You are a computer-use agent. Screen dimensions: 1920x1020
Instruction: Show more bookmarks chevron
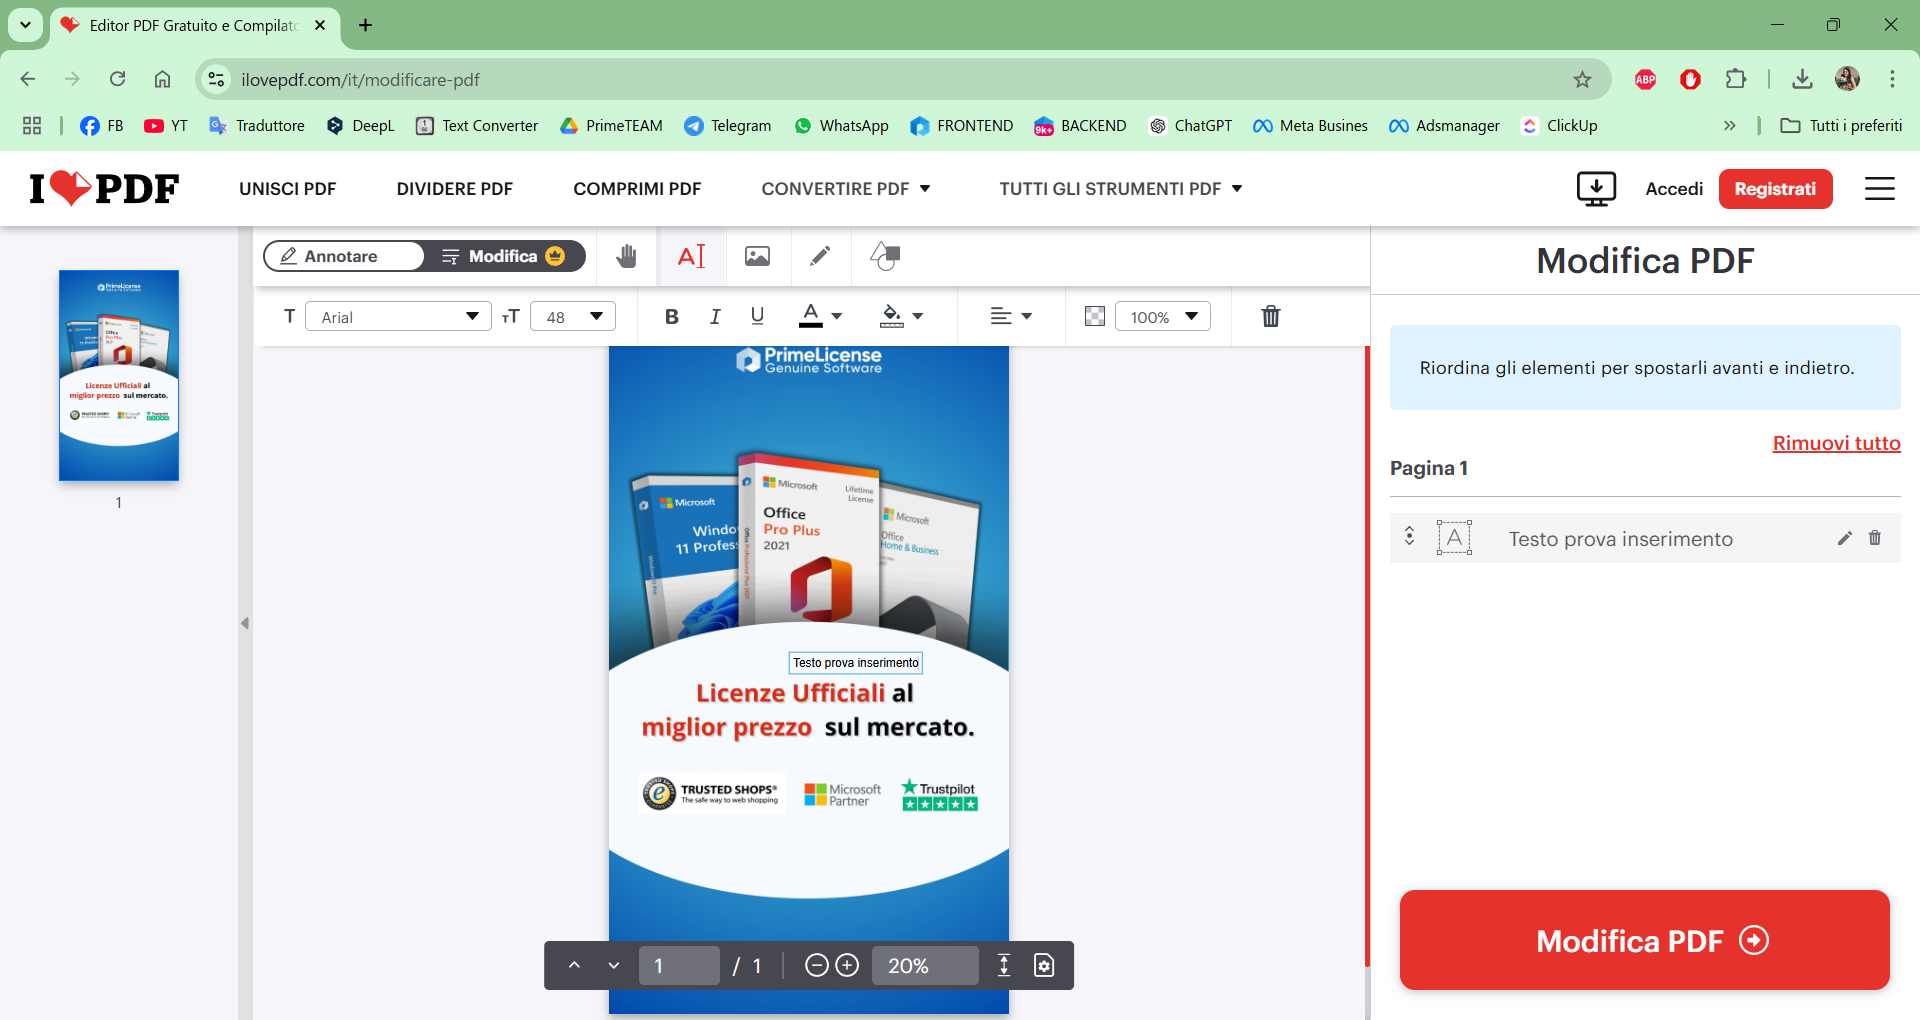point(1729,125)
